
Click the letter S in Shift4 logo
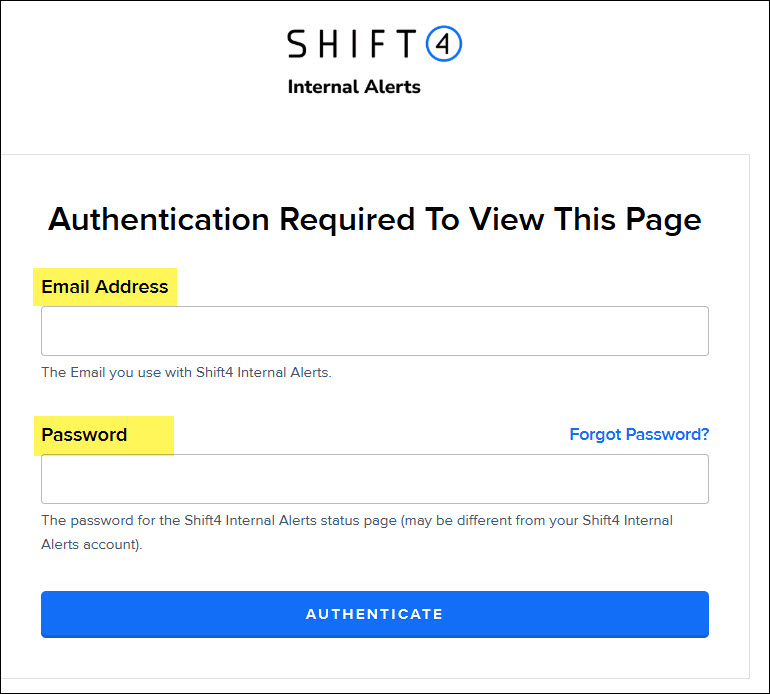click(299, 44)
